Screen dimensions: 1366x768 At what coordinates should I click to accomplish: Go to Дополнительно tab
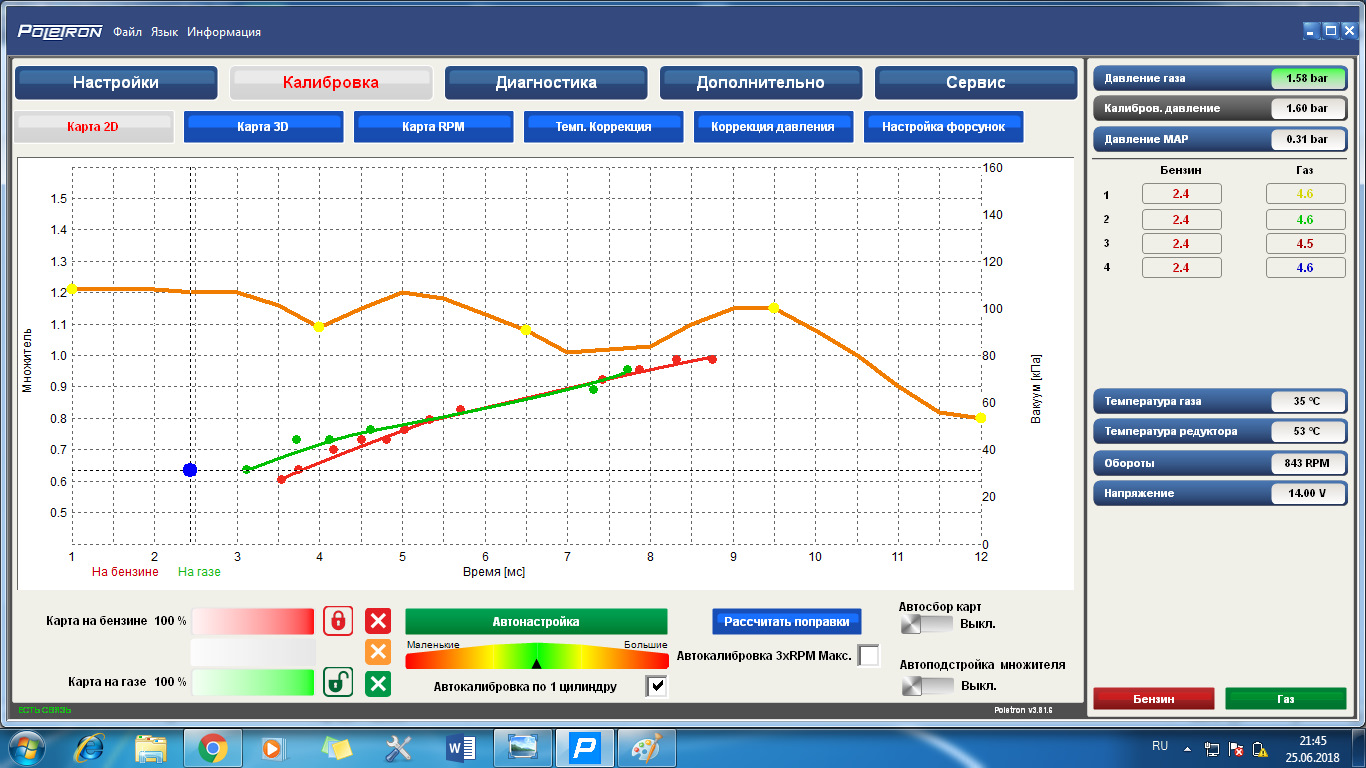point(761,83)
